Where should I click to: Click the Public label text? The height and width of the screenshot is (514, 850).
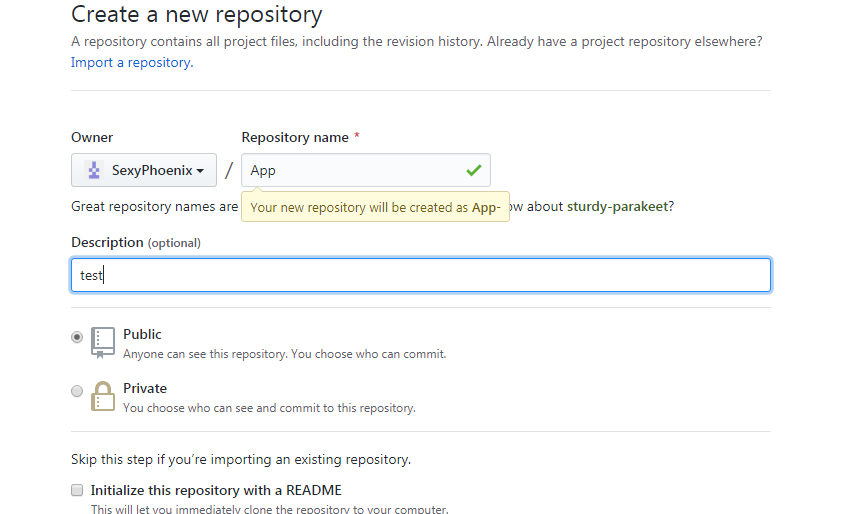pos(142,334)
